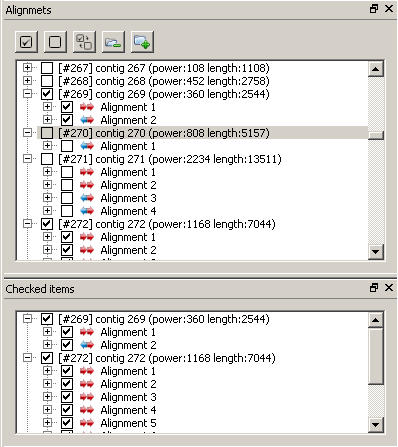Check contig 270 Alignment 1 checkbox

67,146
